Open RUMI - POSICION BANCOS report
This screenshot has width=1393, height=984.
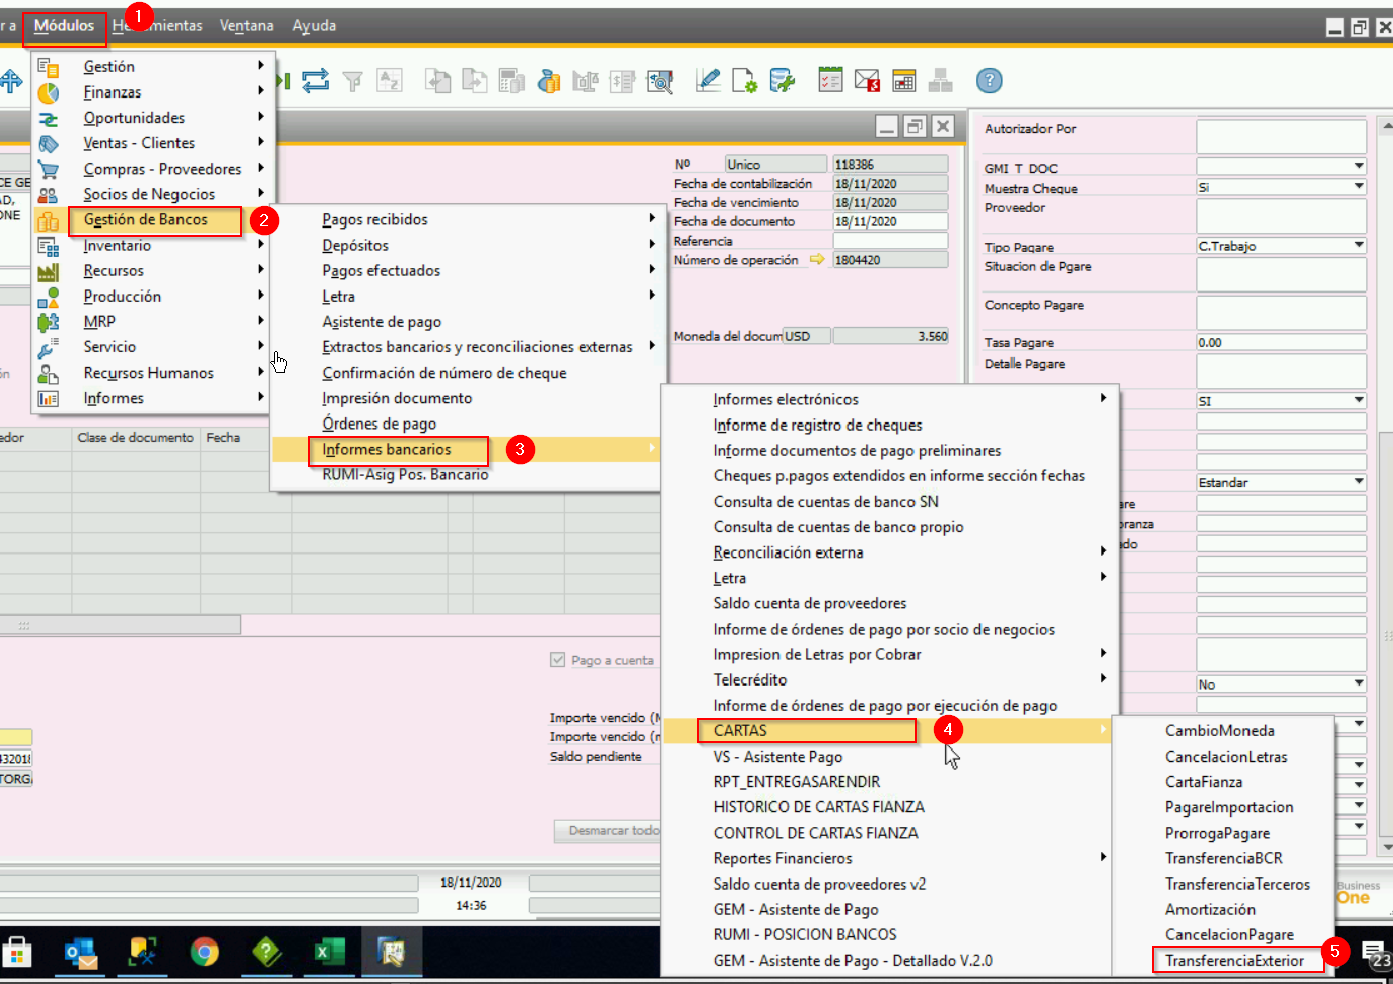(805, 934)
